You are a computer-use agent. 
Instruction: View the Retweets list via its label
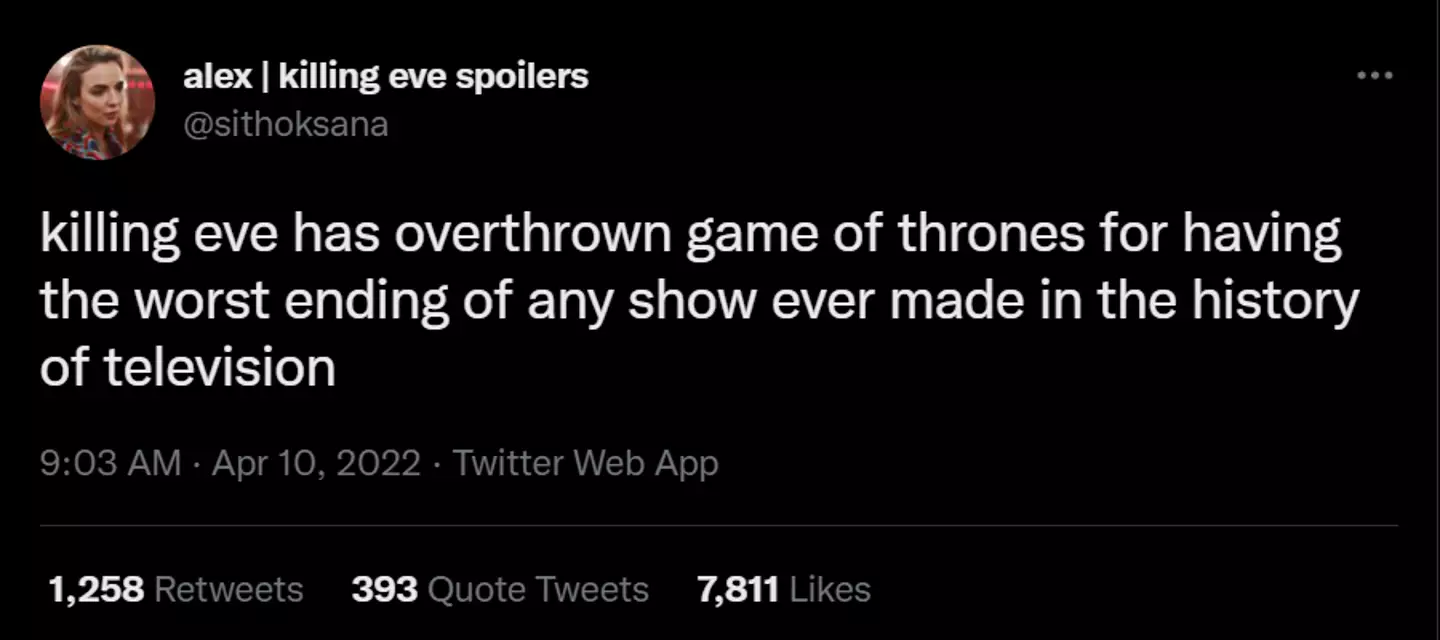pyautogui.click(x=229, y=589)
